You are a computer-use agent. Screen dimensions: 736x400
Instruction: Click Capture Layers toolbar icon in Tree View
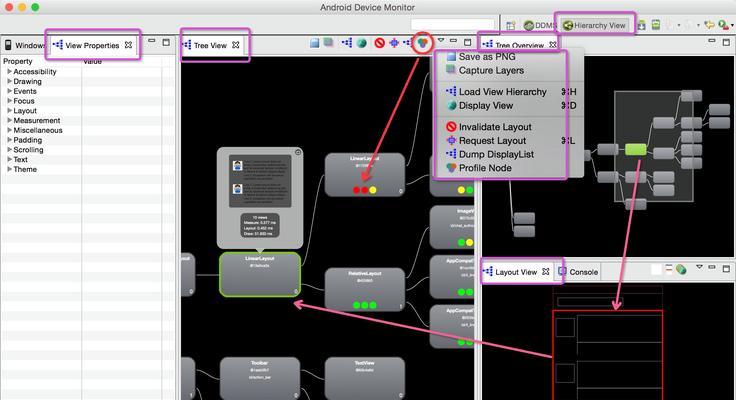pos(329,43)
